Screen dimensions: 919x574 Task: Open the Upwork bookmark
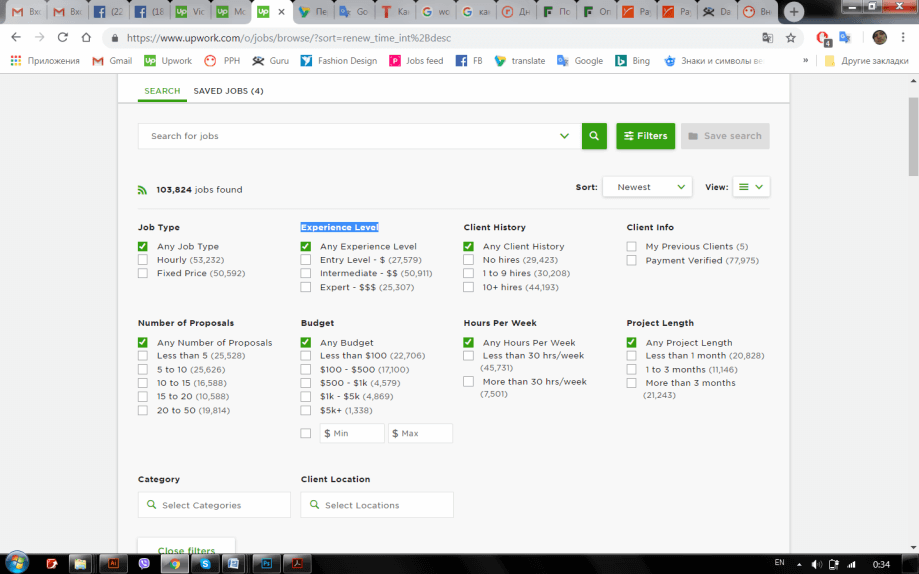click(168, 61)
